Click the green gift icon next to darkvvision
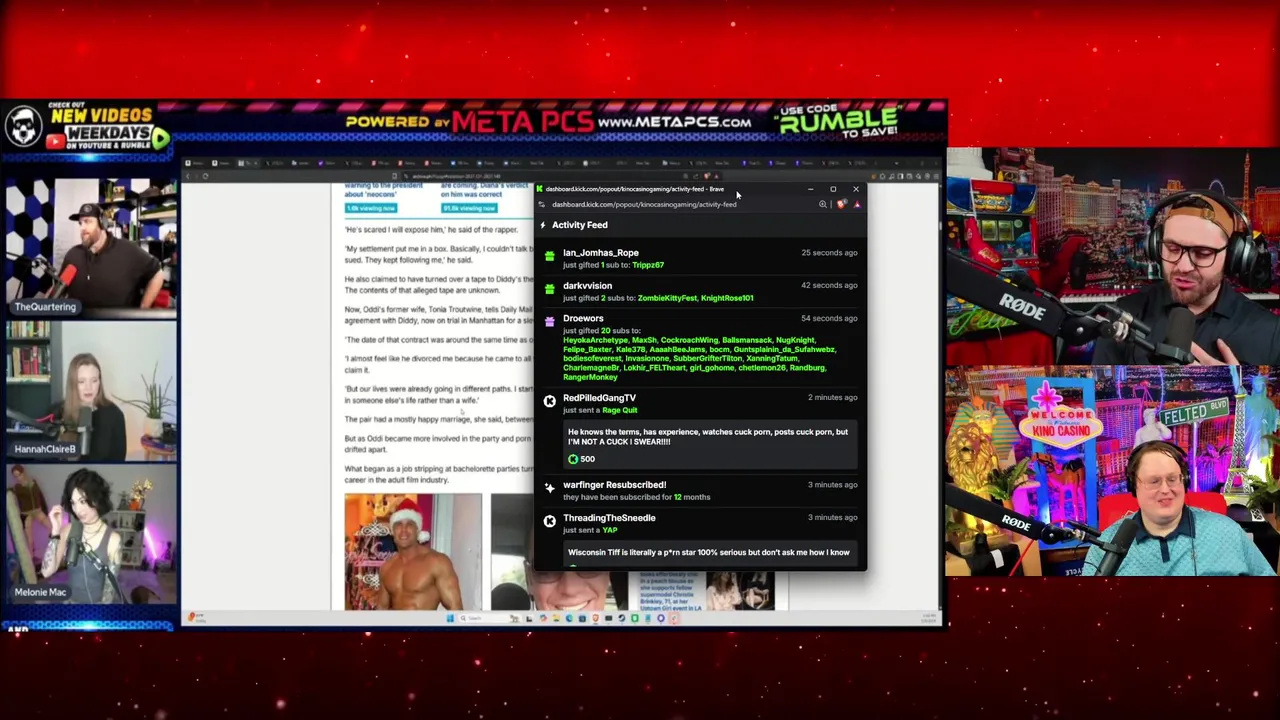Image resolution: width=1280 pixels, height=720 pixels. pos(549,290)
